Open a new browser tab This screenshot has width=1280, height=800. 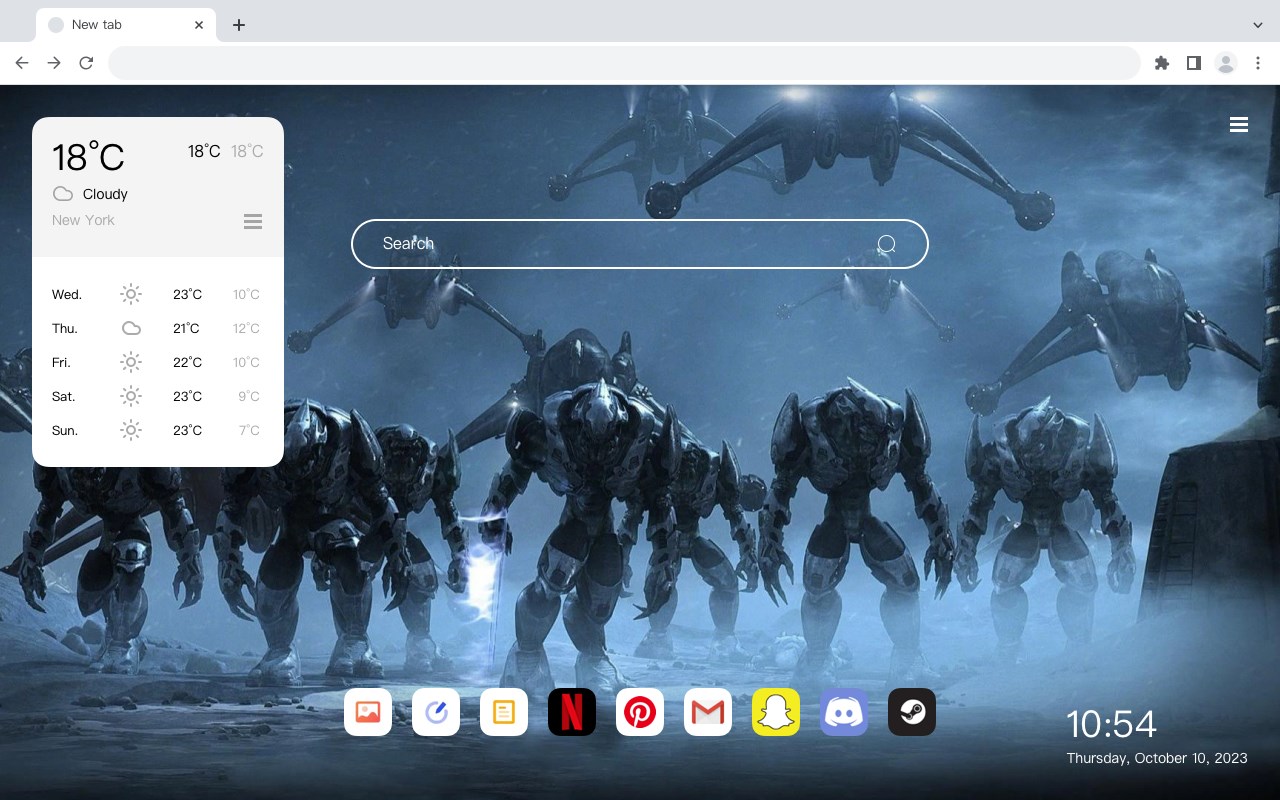coord(238,25)
